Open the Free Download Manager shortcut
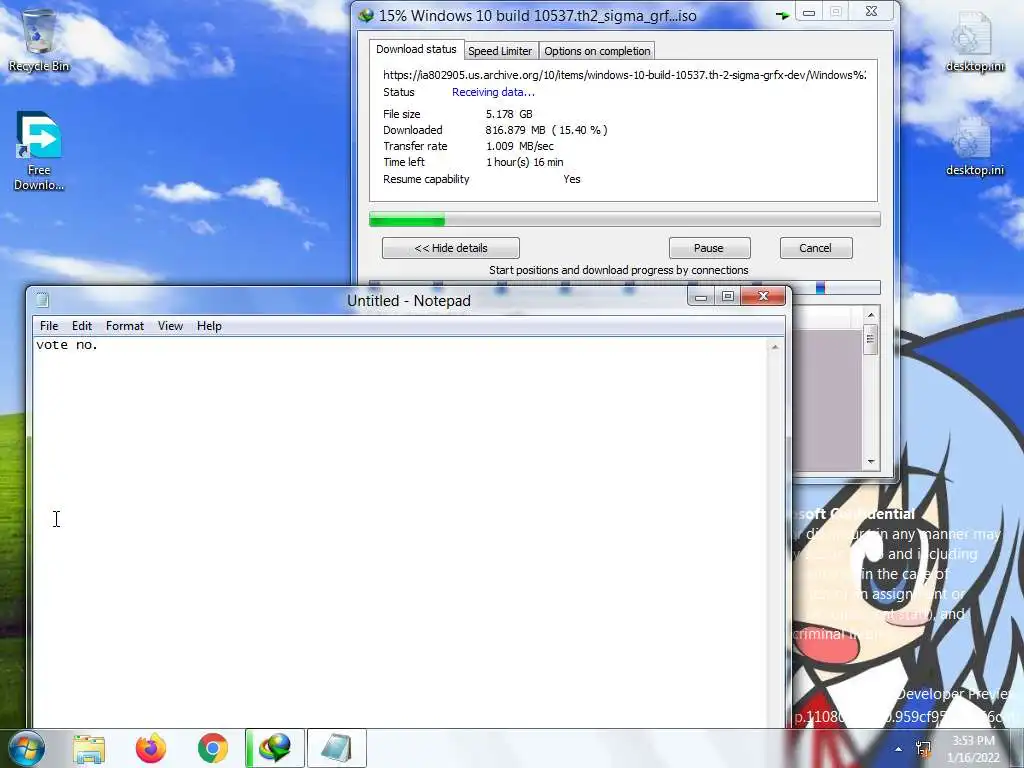Screen dimensions: 1024x768 coord(39,152)
